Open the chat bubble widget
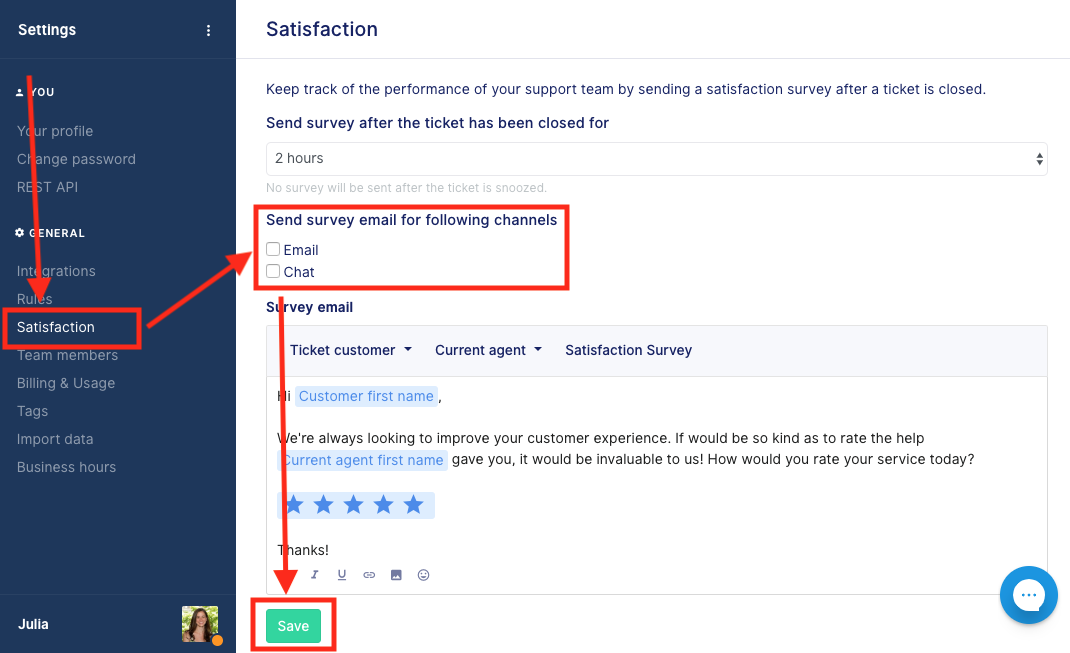Screen dimensions: 1070x653 (1028, 595)
